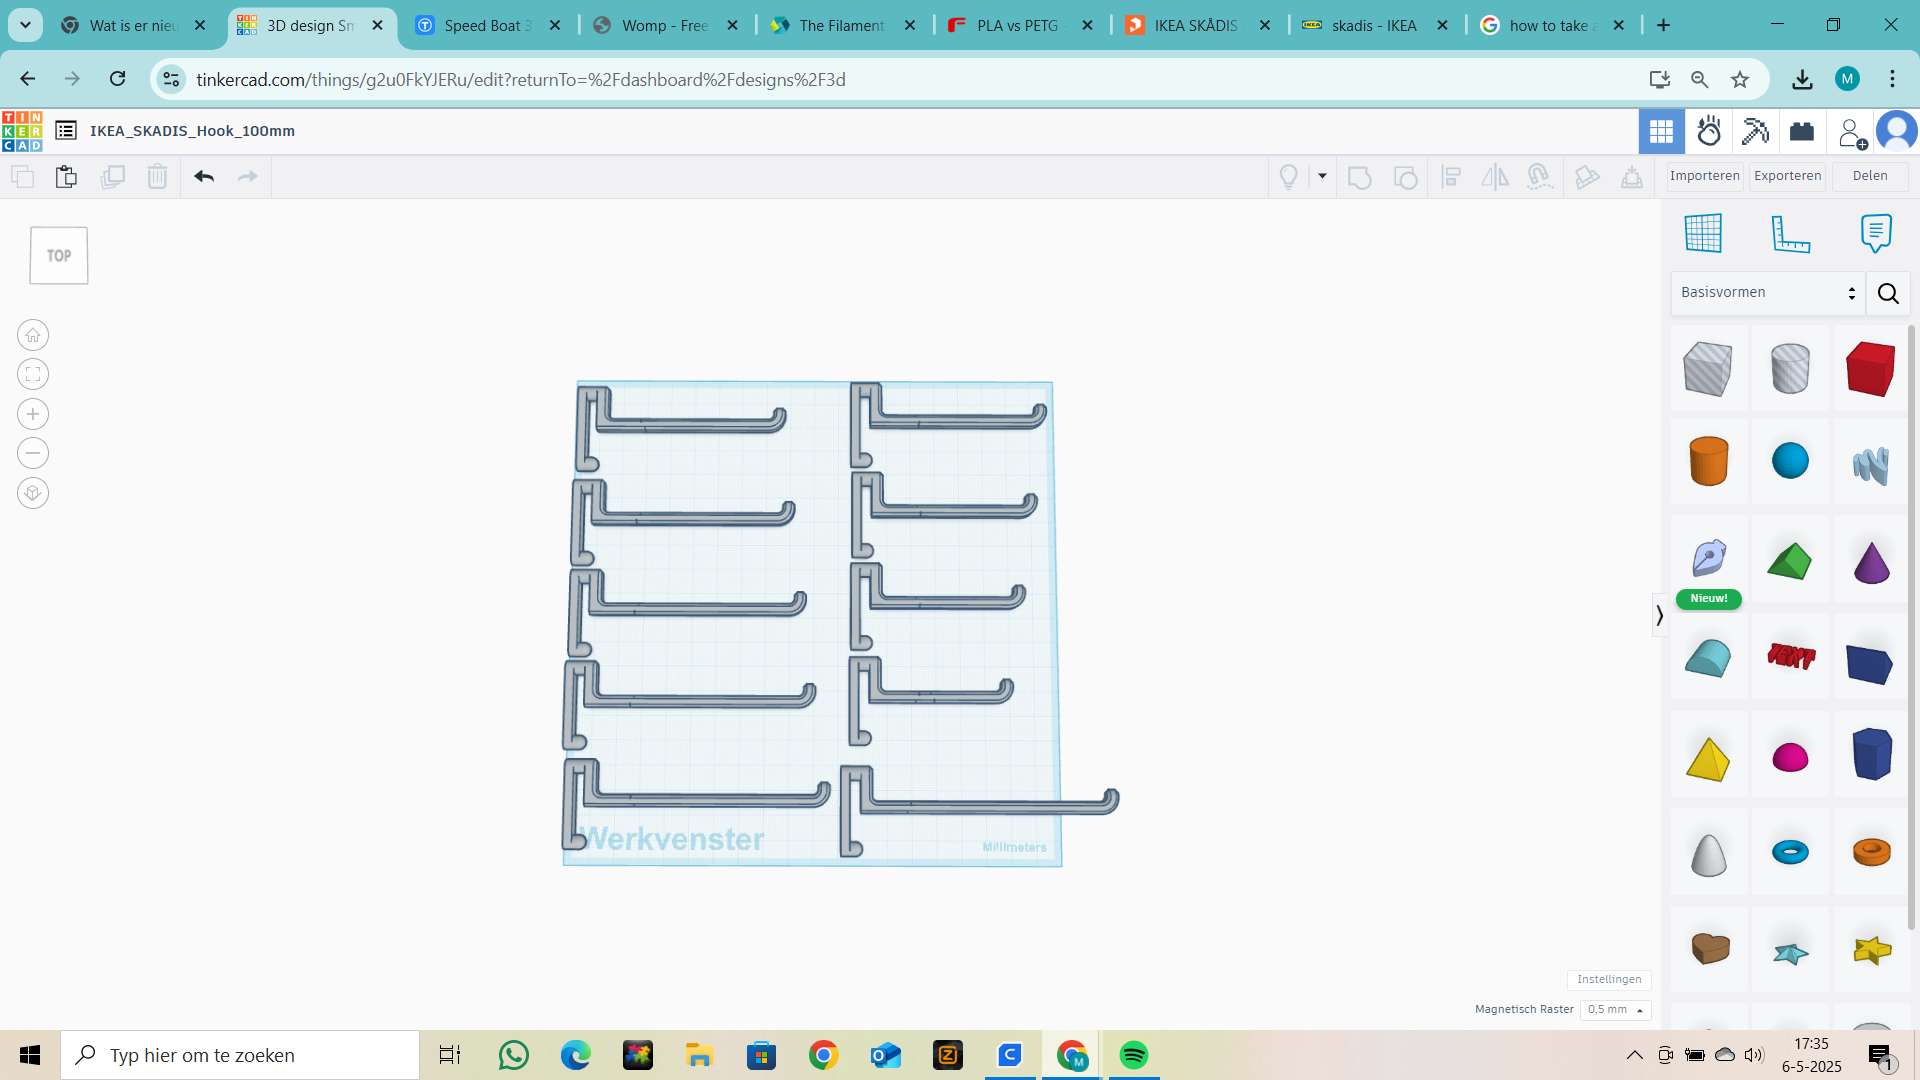This screenshot has width=1920, height=1080.
Task: Open WhatsApp from the Windows taskbar
Action: [x=514, y=1055]
